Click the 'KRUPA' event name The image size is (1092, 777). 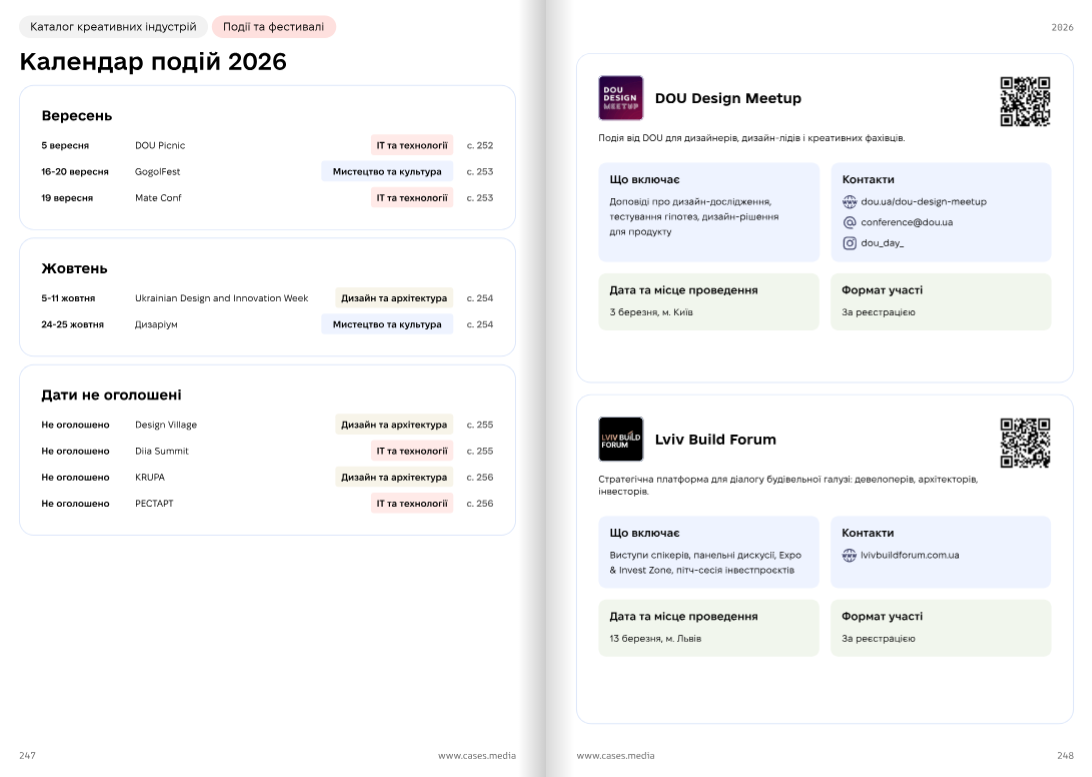click(x=150, y=478)
